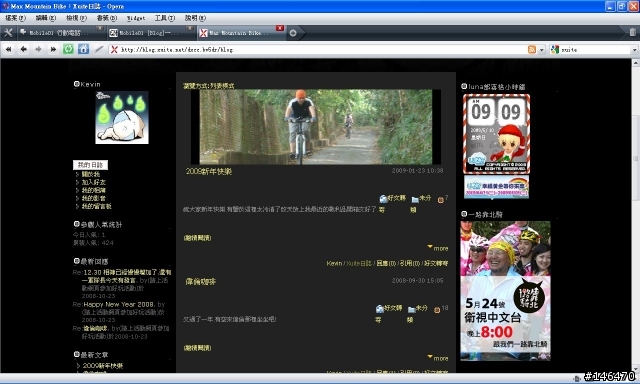Click the 我的日誌 button in sidebar
Image resolution: width=640 pixels, height=384 pixels.
pyautogui.click(x=91, y=165)
